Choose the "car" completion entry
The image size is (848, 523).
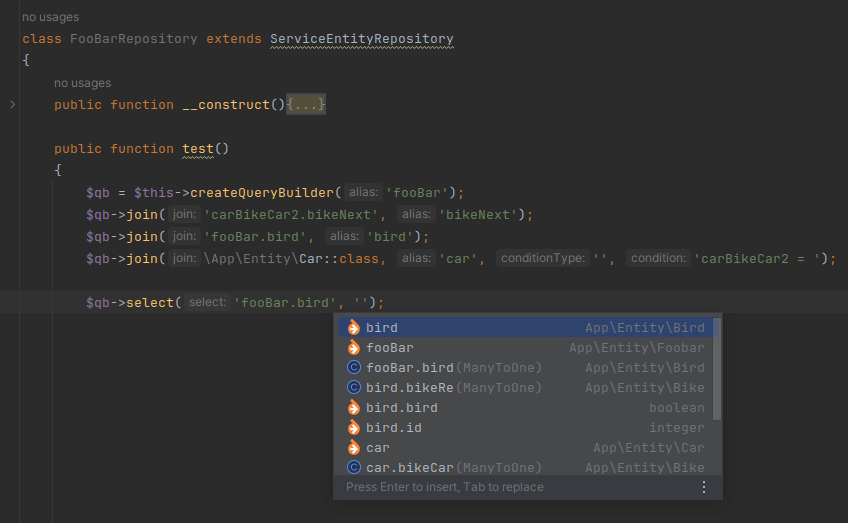coord(378,448)
